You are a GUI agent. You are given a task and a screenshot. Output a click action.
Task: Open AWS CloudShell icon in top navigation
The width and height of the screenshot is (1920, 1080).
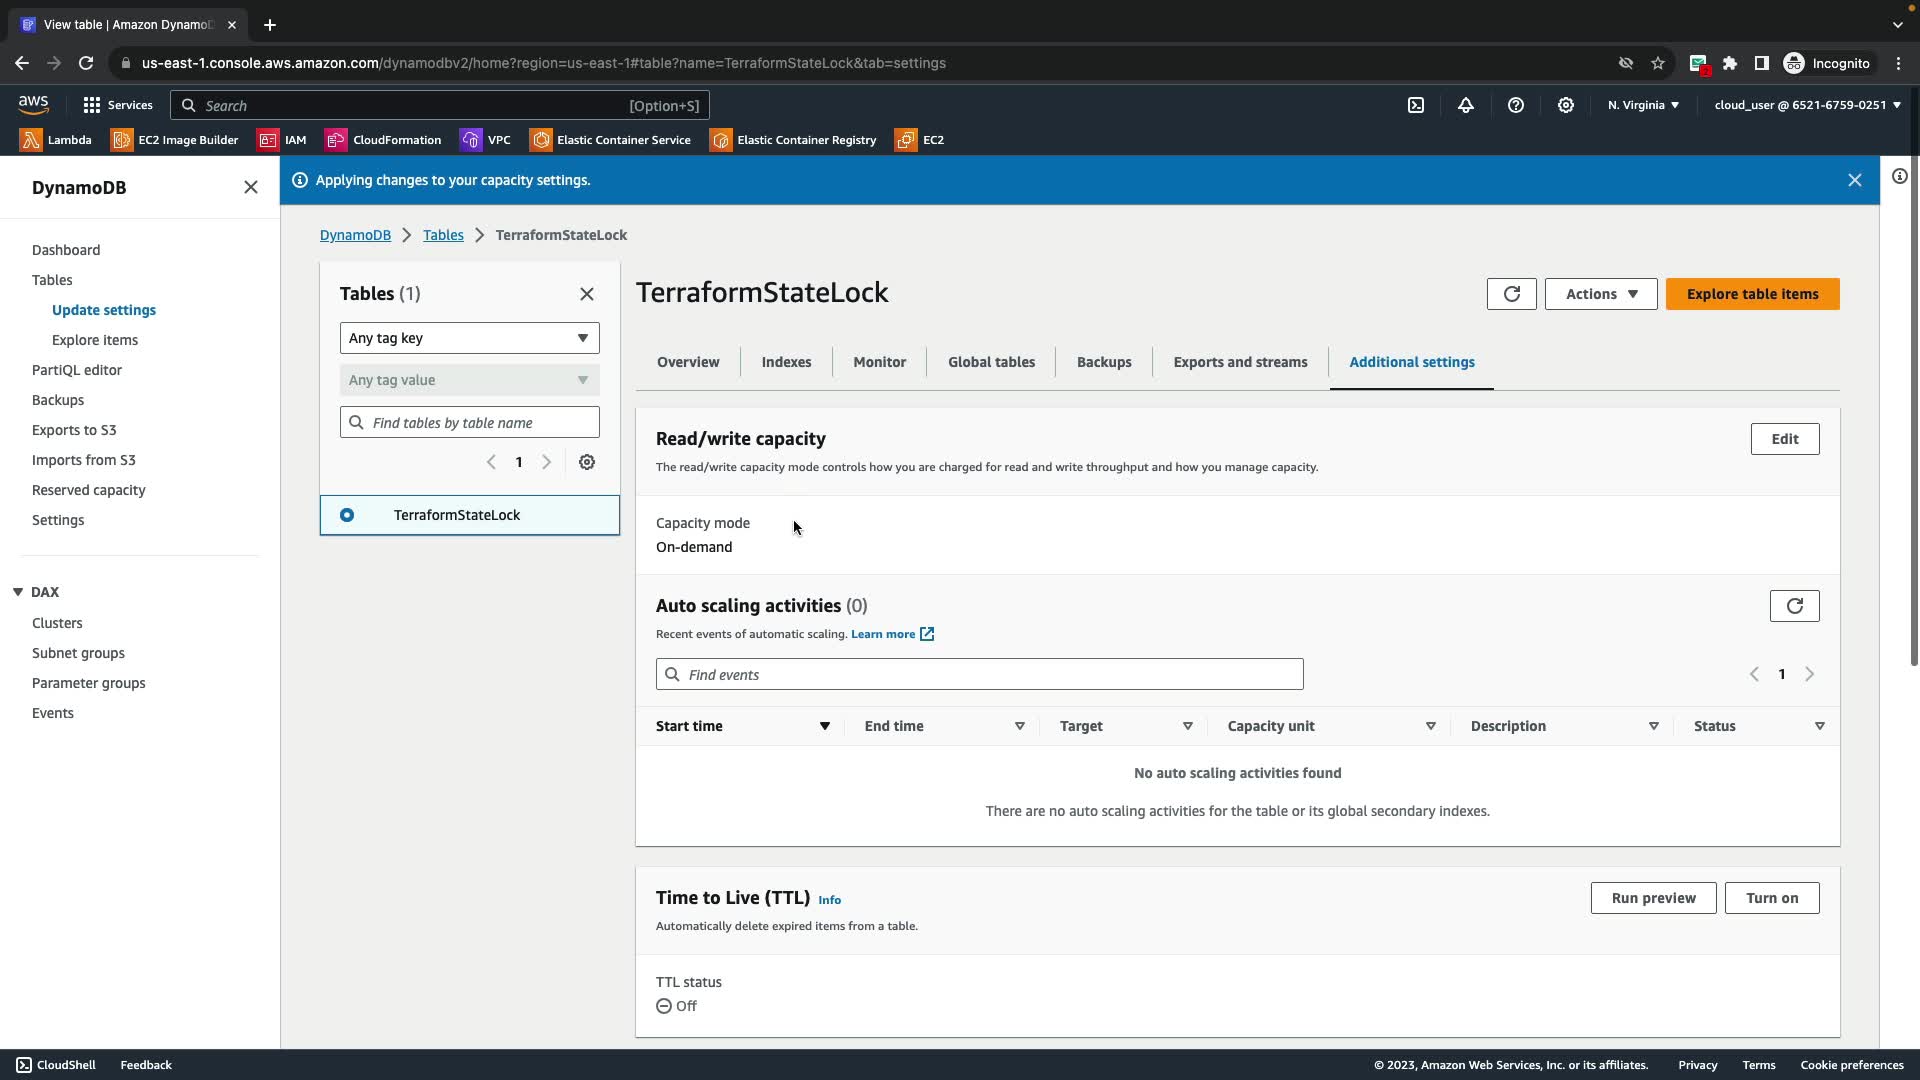1416,105
